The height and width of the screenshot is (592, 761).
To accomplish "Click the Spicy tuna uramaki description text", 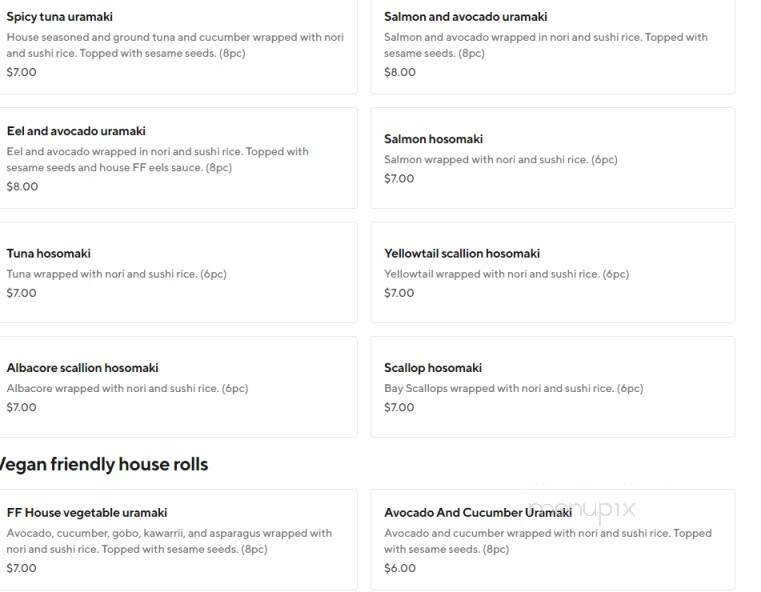I will point(175,45).
